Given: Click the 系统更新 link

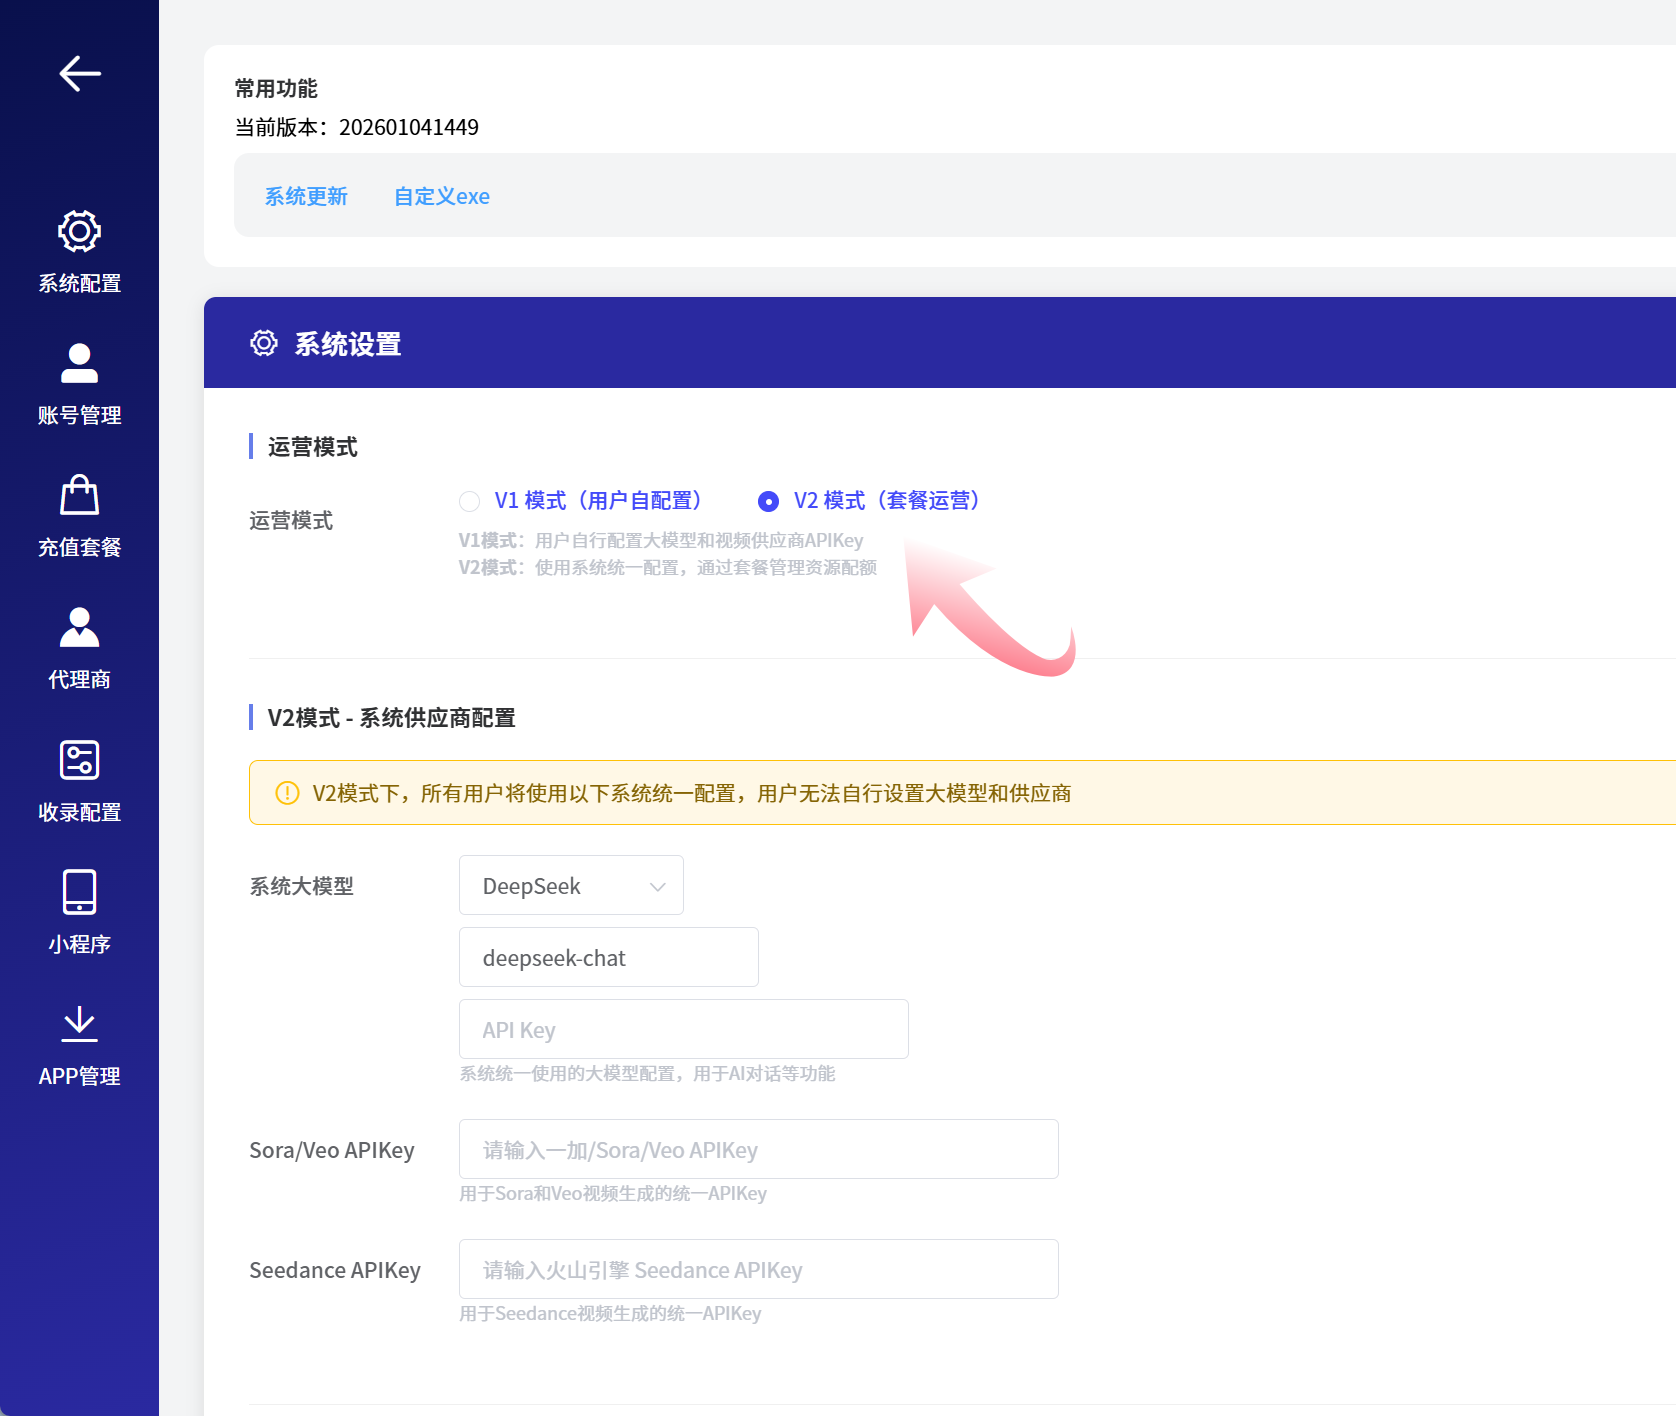Looking at the screenshot, I should click(x=306, y=196).
